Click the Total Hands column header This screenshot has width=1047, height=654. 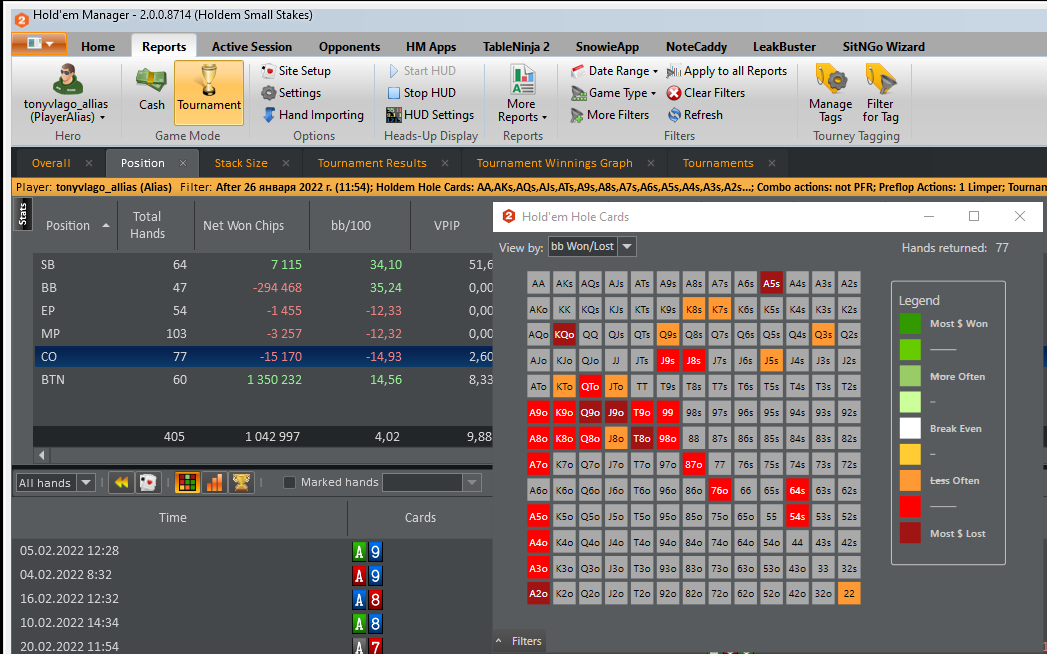point(147,225)
